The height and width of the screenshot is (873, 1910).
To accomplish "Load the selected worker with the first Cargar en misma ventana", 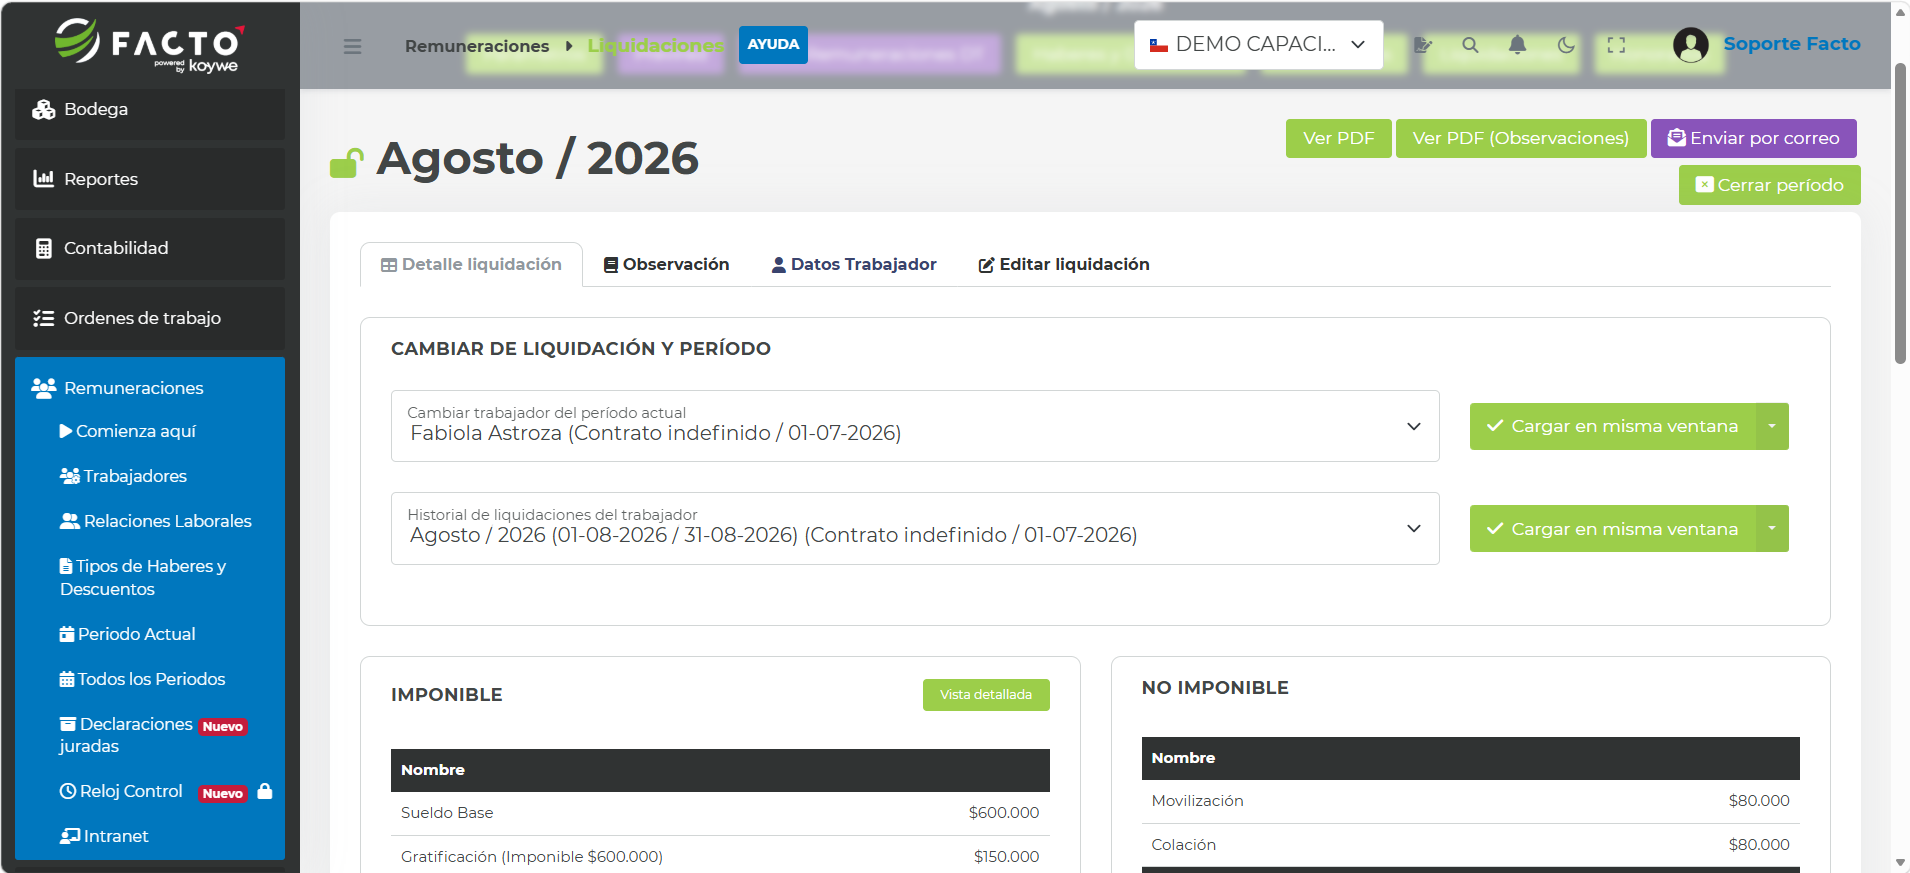I will (1613, 426).
